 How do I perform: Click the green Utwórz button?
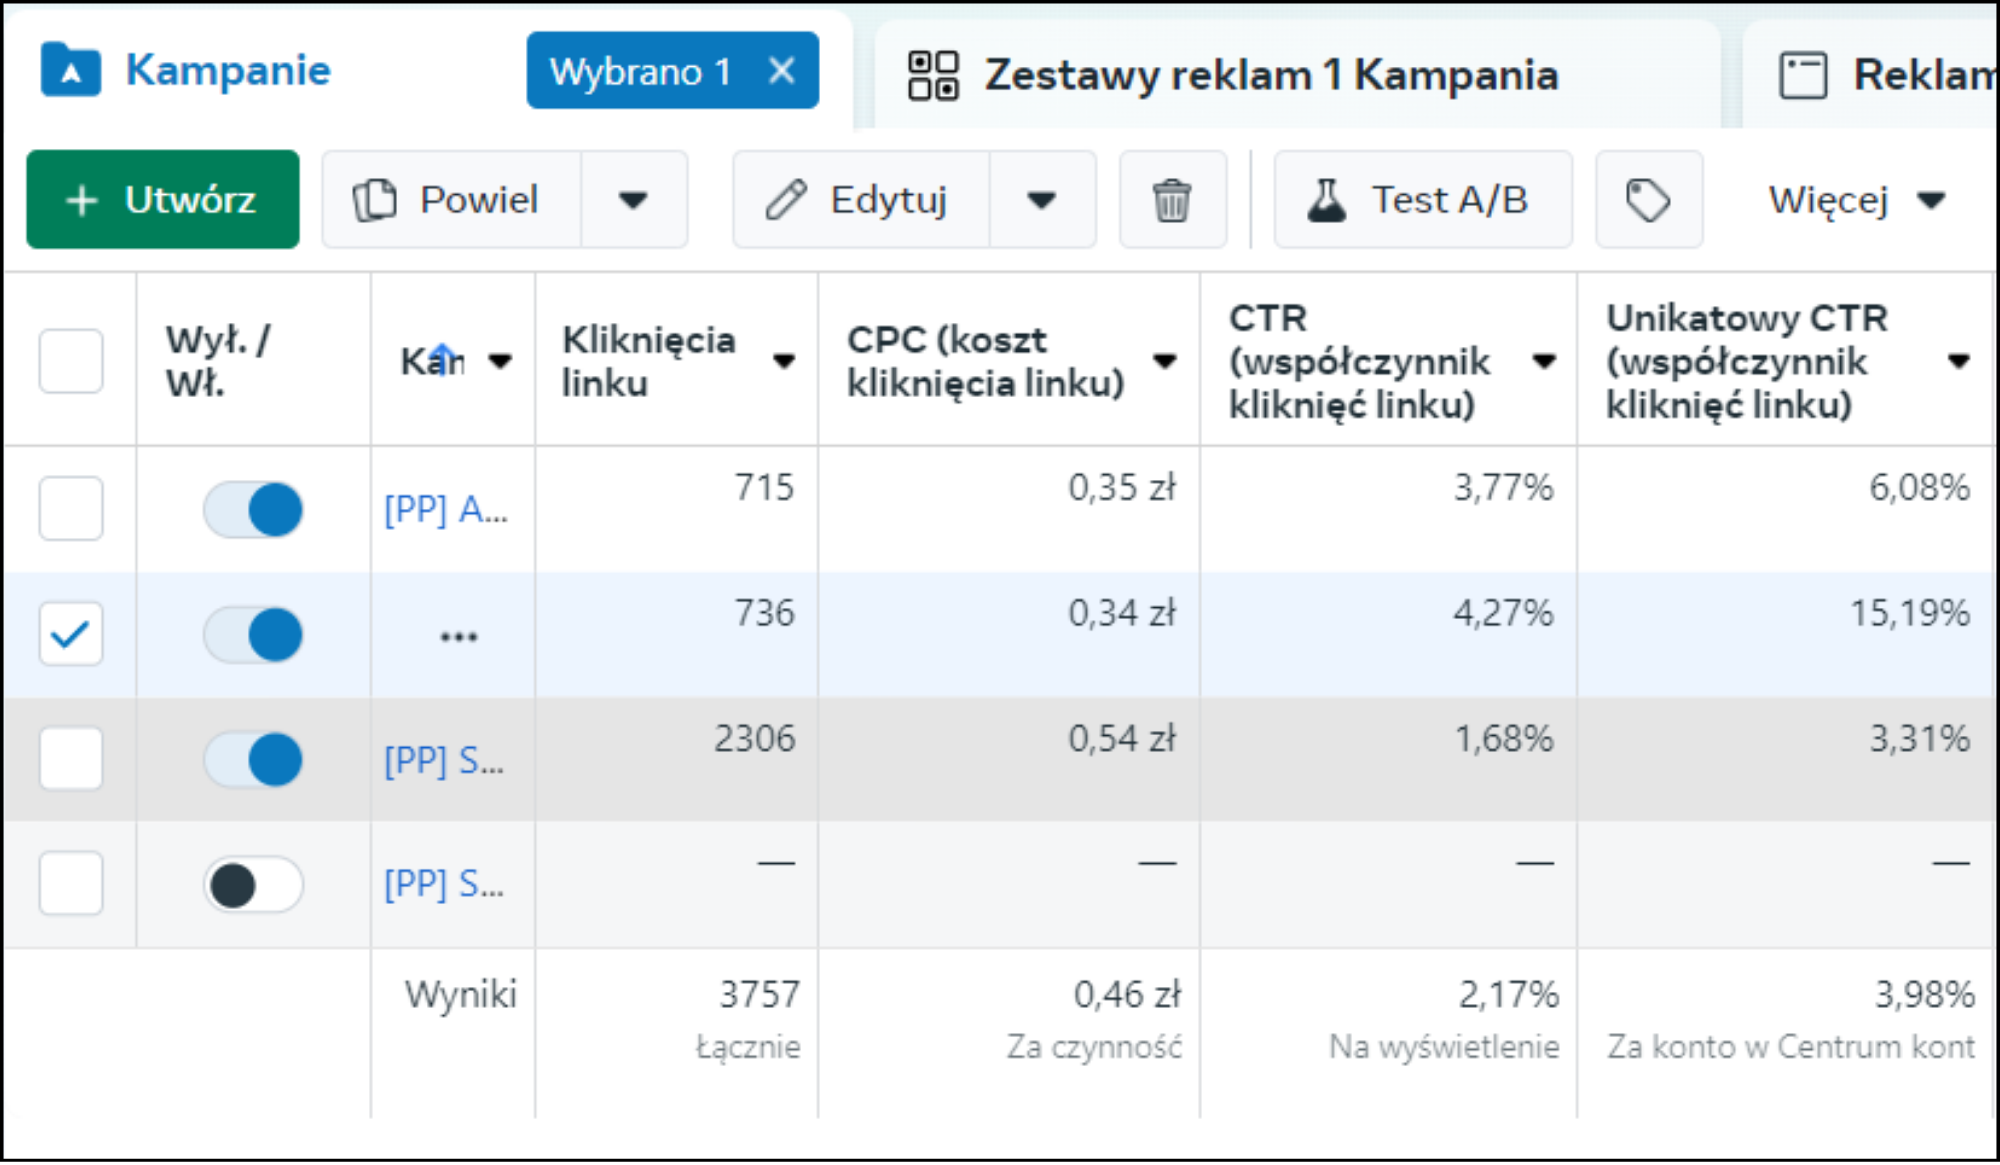[163, 200]
